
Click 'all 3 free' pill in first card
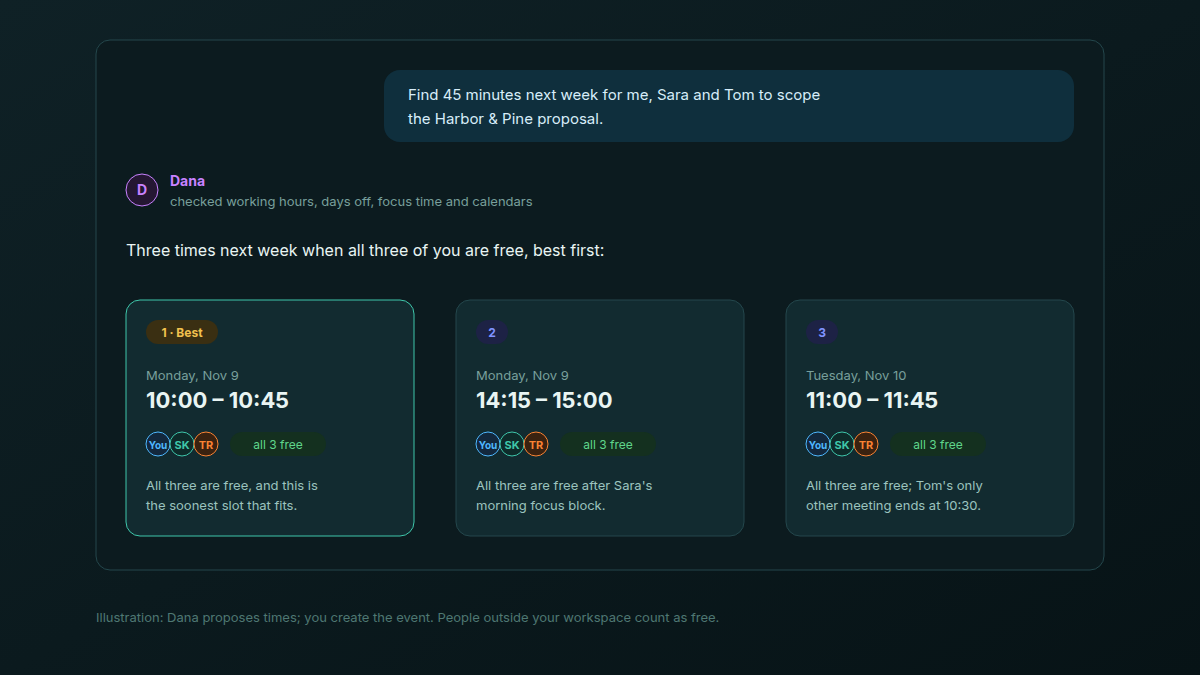click(x=278, y=444)
